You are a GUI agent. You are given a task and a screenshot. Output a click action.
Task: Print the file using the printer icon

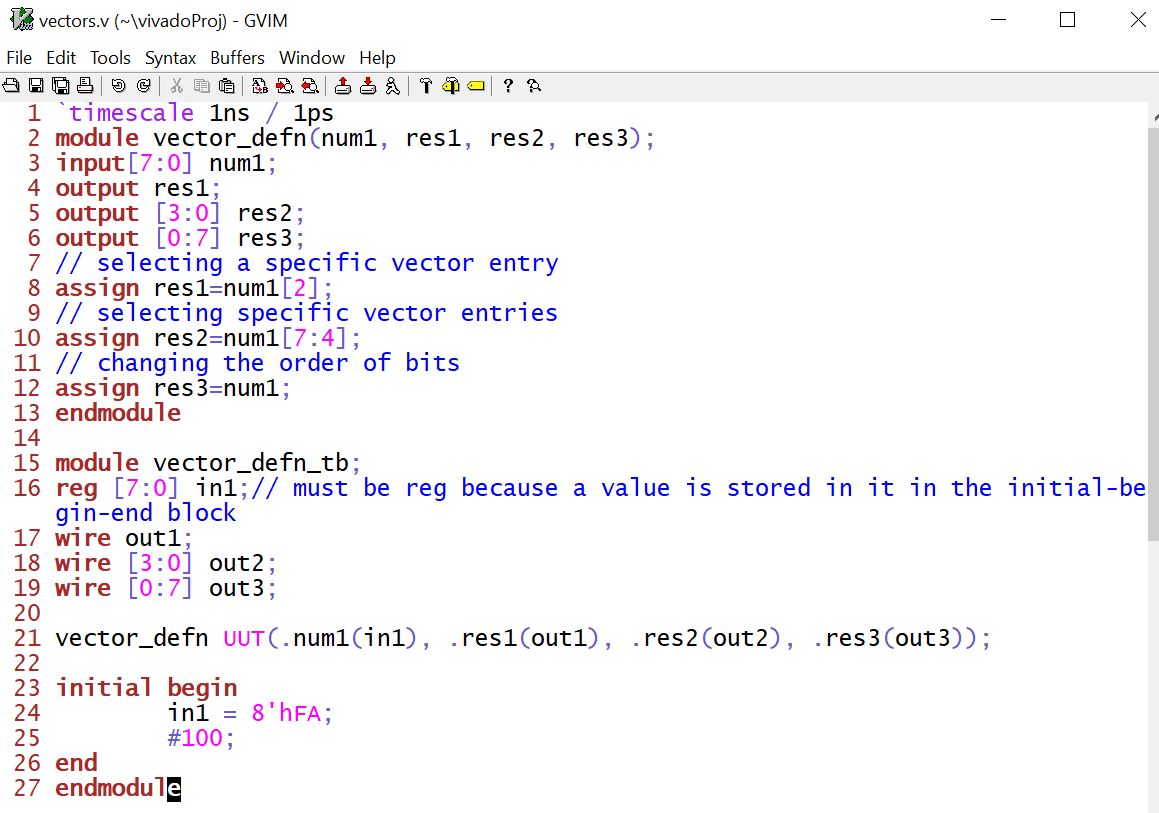(85, 86)
